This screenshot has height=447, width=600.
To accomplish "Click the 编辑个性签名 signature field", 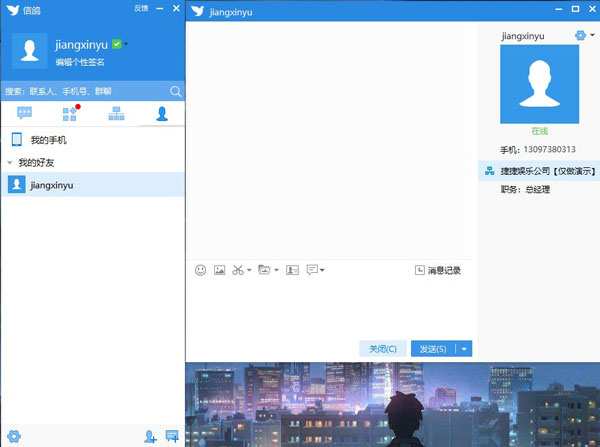I will pos(80,62).
